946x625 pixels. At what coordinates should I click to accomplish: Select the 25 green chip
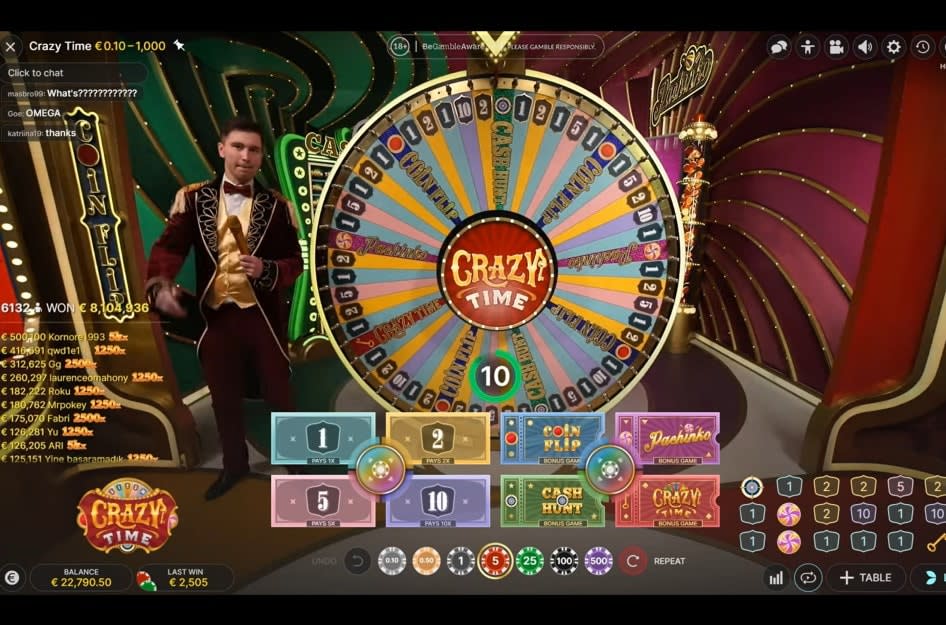(x=530, y=561)
